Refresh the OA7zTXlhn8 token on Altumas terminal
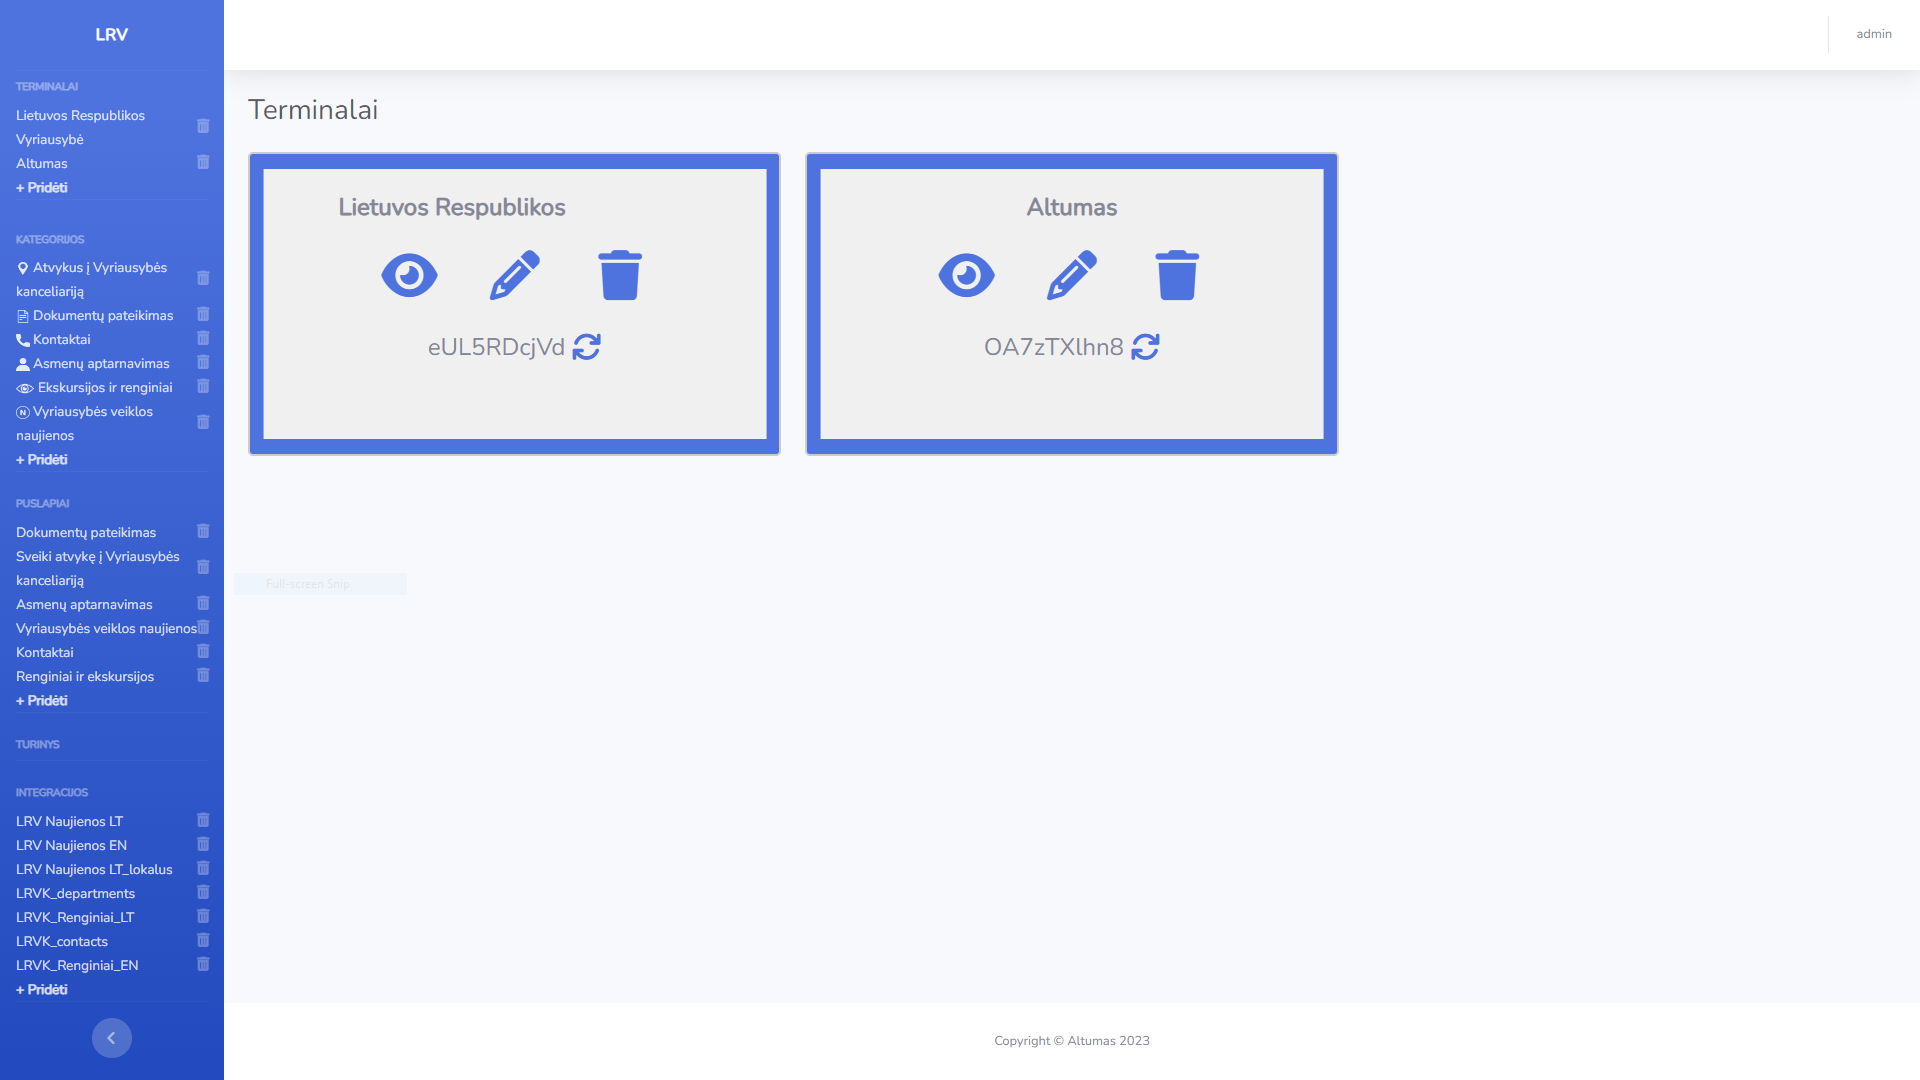The width and height of the screenshot is (1920, 1080). [x=1146, y=345]
